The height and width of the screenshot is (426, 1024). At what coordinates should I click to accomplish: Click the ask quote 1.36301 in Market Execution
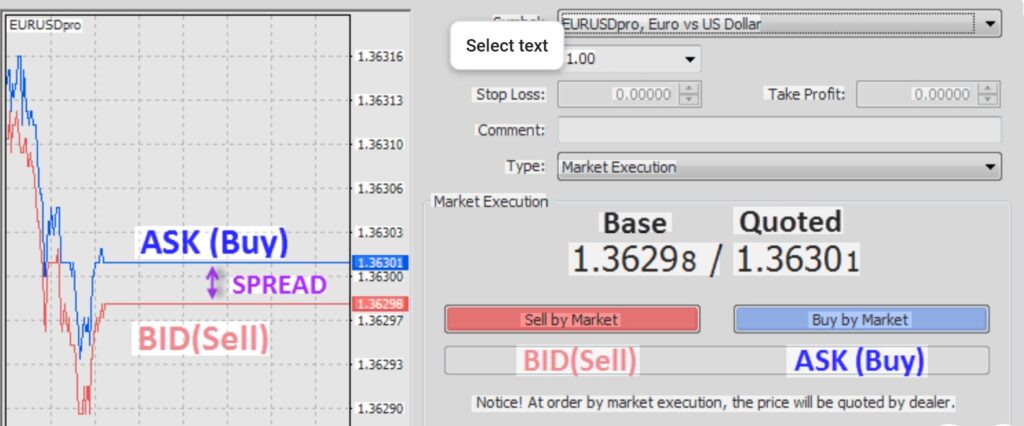click(x=797, y=259)
